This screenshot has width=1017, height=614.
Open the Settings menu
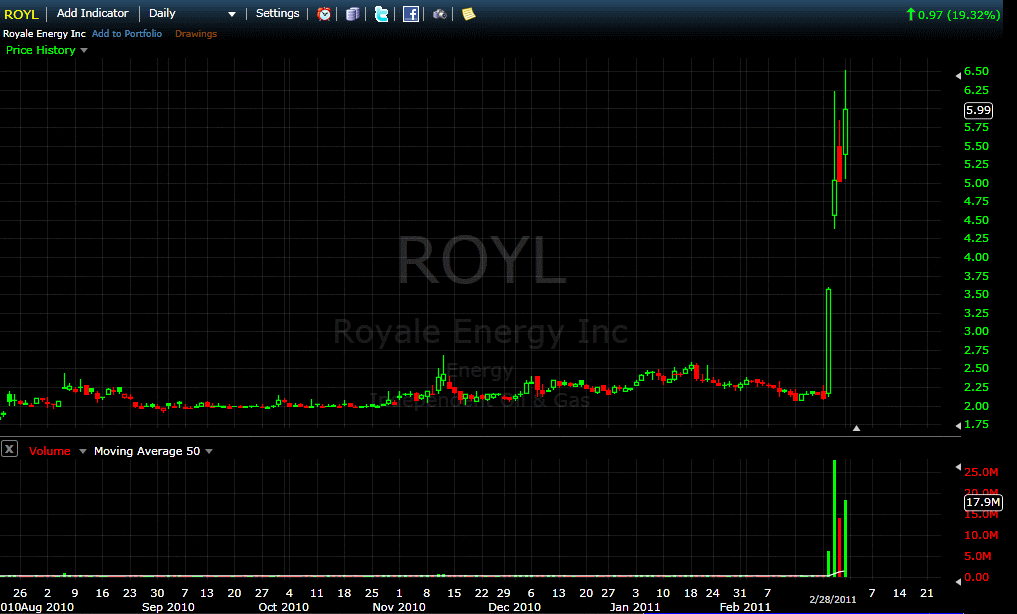point(278,13)
